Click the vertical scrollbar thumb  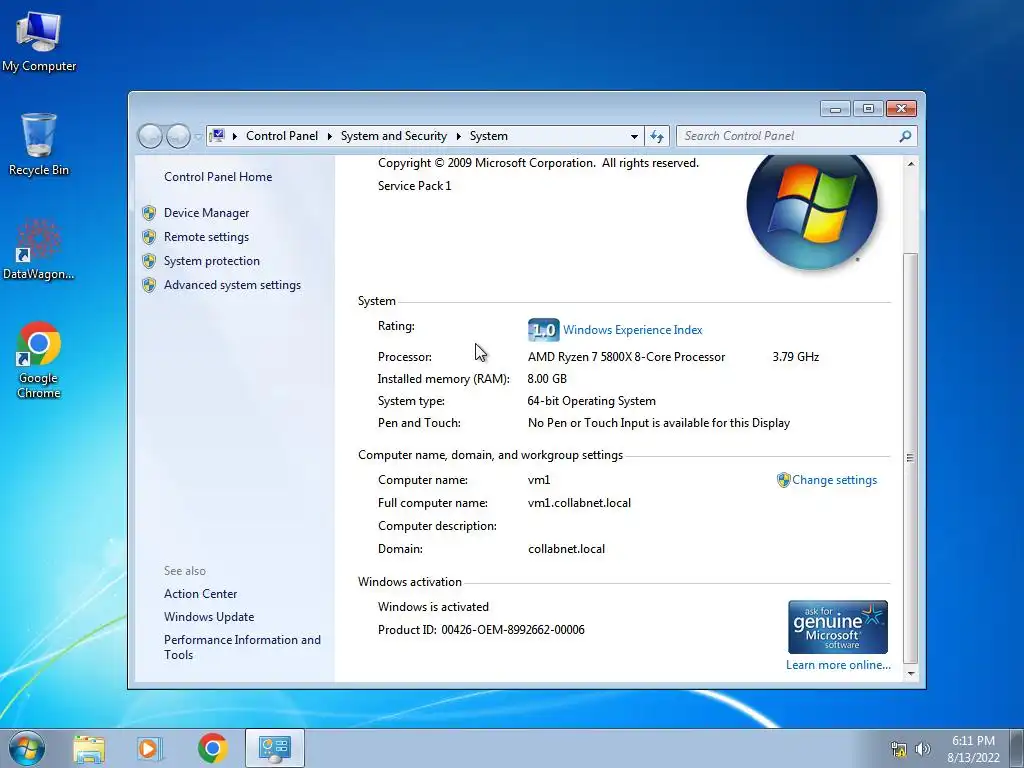pos(910,458)
